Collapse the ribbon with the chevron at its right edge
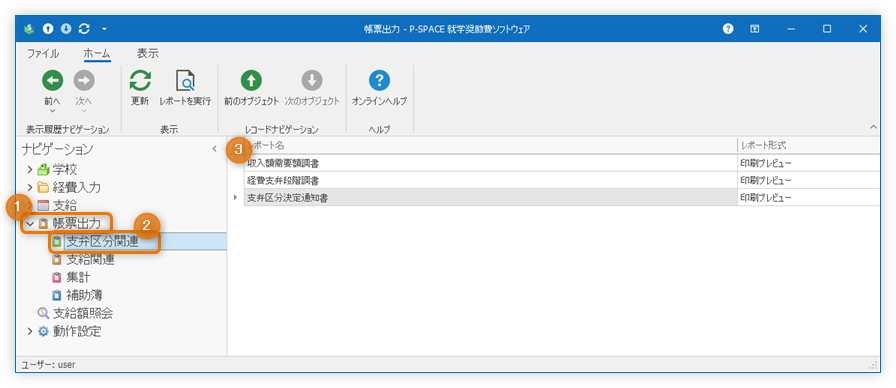Image resolution: width=896 pixels, height=388 pixels. (873, 127)
